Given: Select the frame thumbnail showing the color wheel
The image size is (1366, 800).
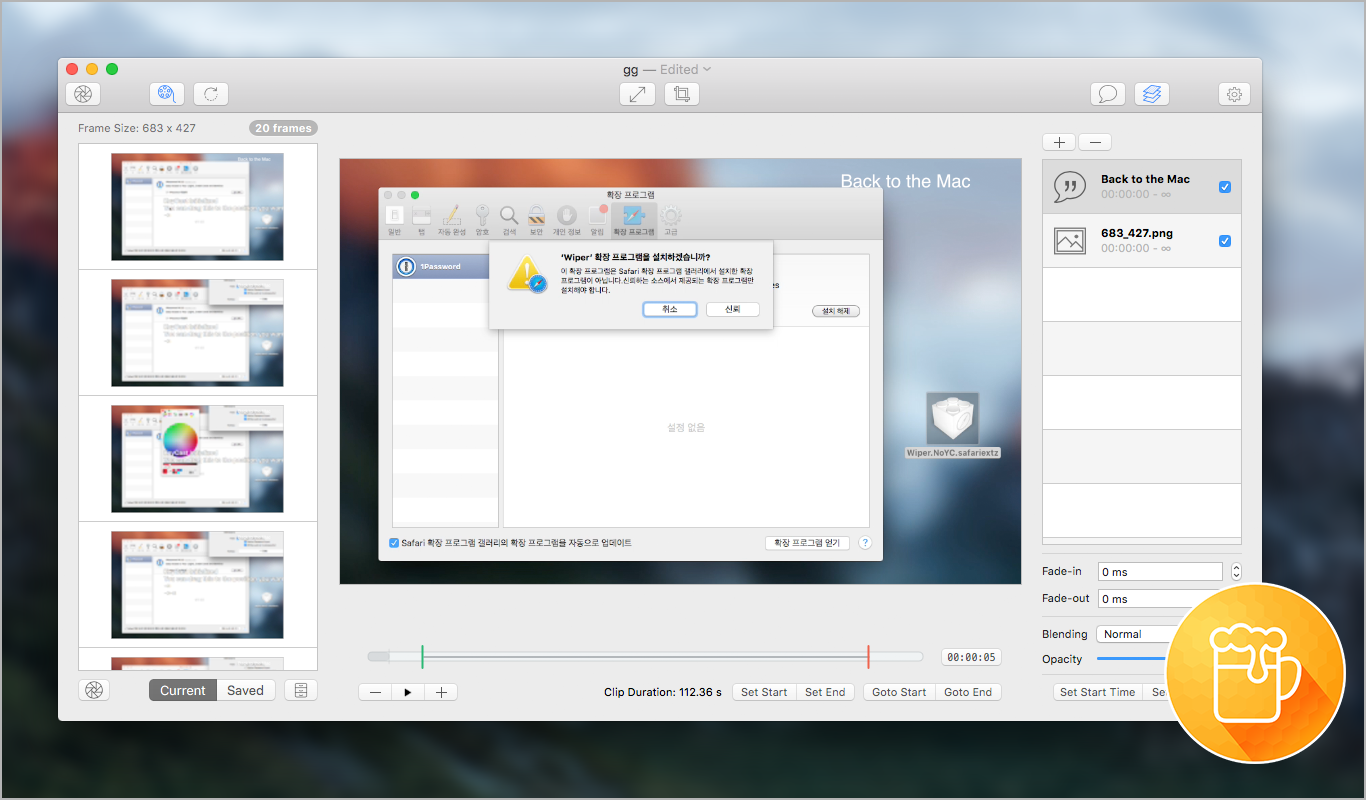Looking at the screenshot, I should (198, 458).
